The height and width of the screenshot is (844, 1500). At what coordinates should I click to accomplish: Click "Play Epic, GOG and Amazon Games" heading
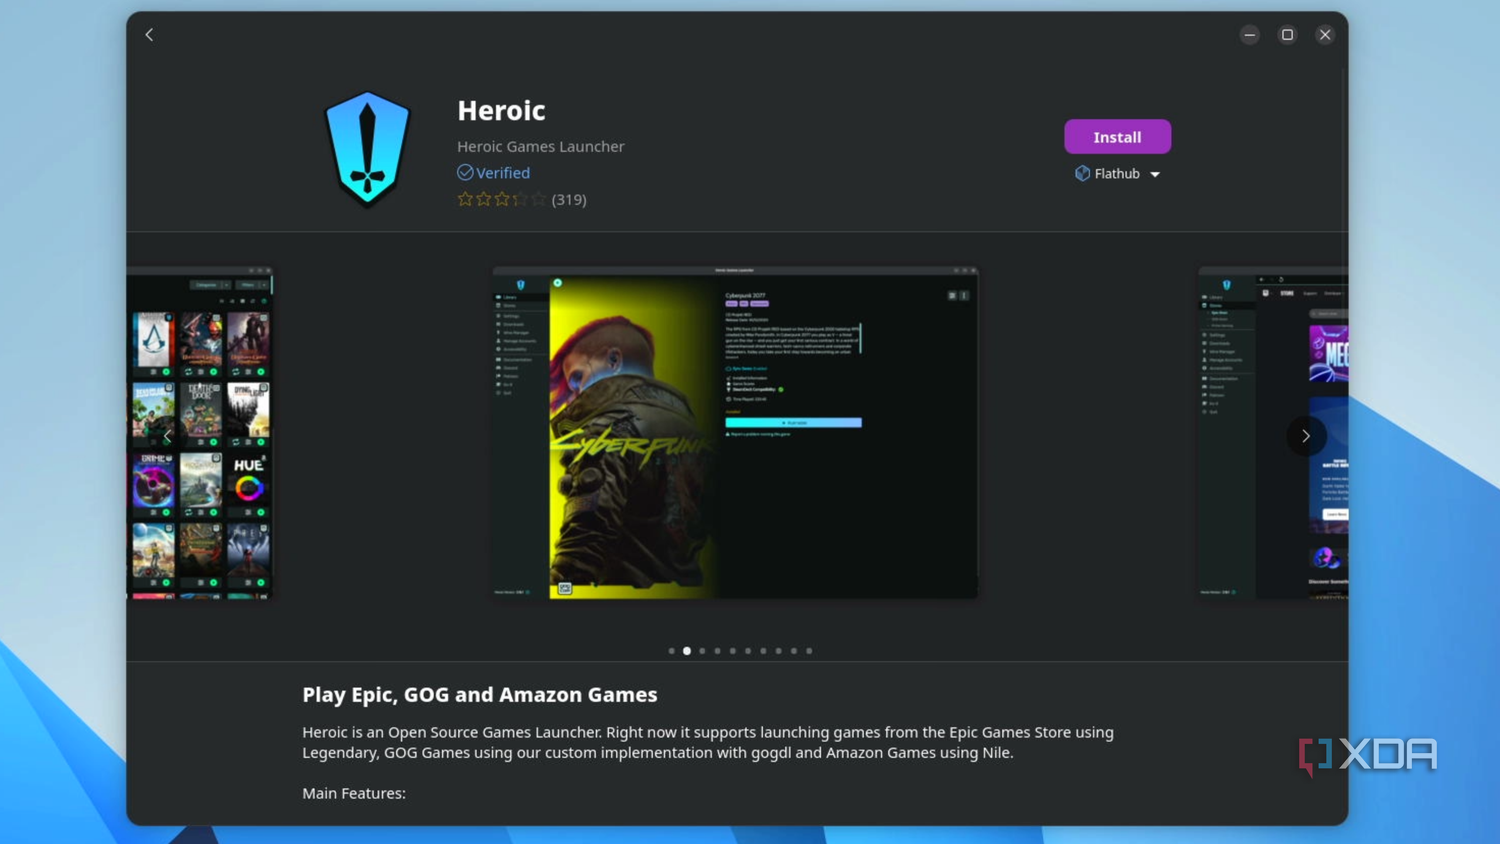click(480, 694)
